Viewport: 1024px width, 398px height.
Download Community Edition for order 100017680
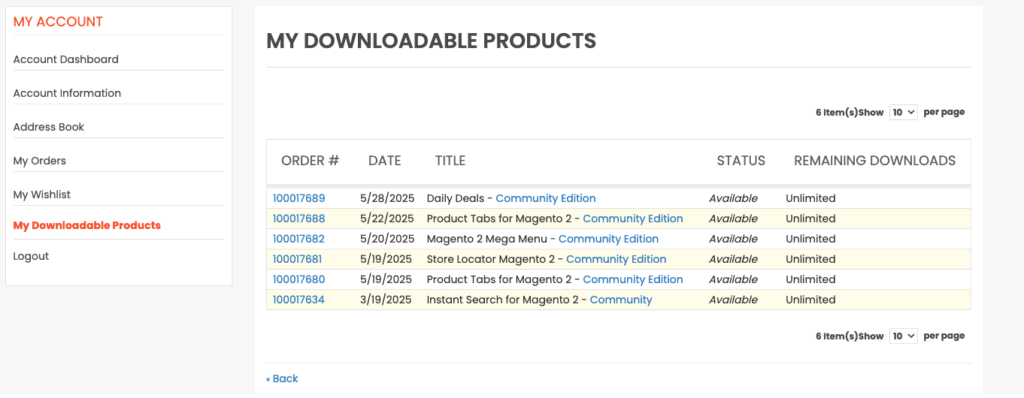pyautogui.click(x=633, y=279)
